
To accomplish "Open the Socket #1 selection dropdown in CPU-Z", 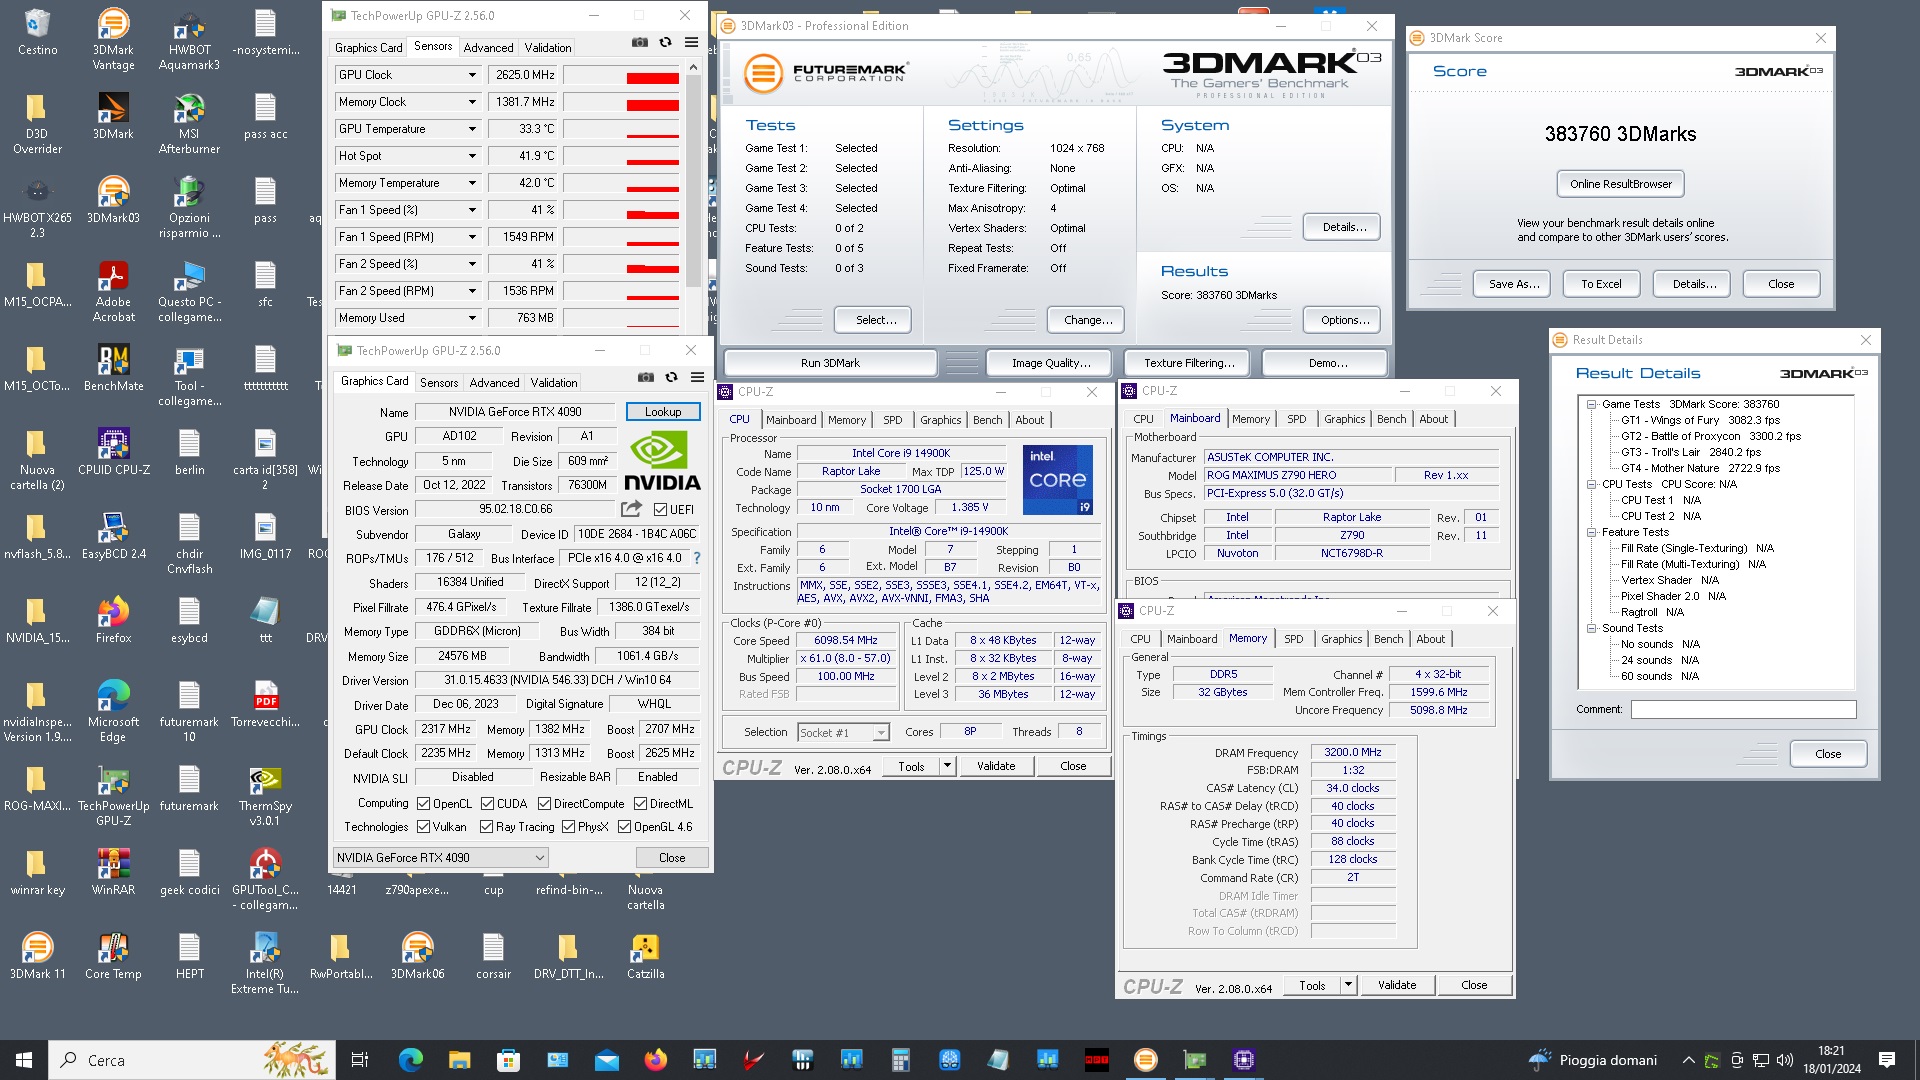I will (x=843, y=733).
